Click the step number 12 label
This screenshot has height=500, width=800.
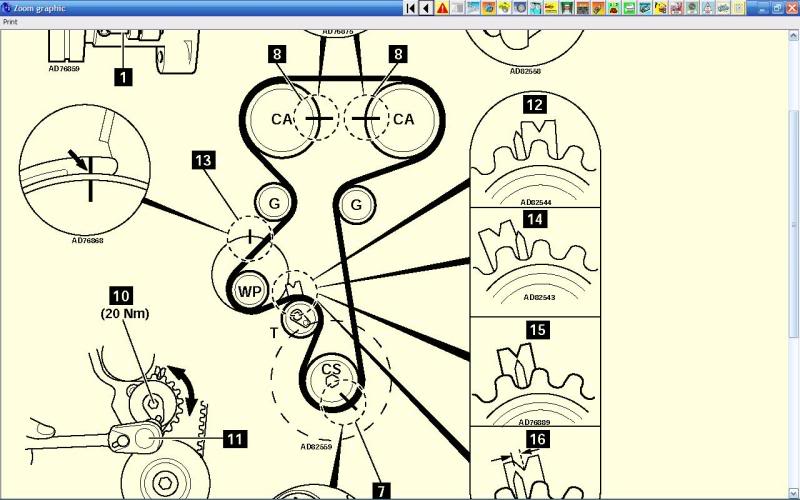[x=534, y=105]
